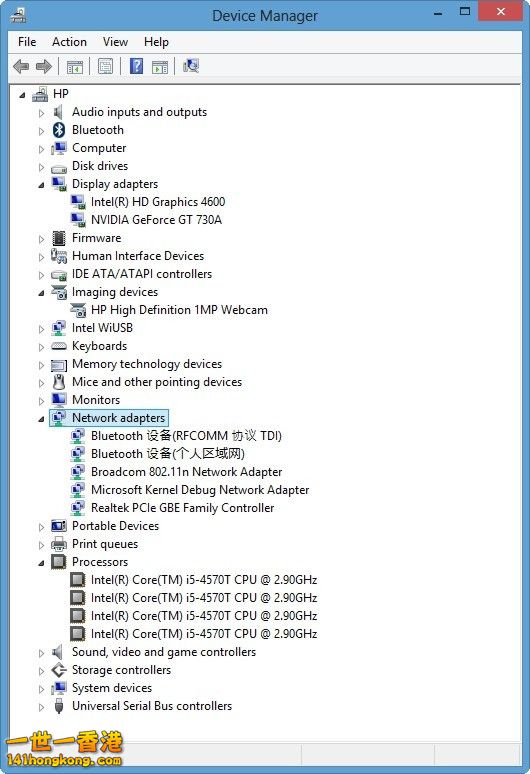
Task: Minimize the Device Manager window
Action: pos(438,13)
